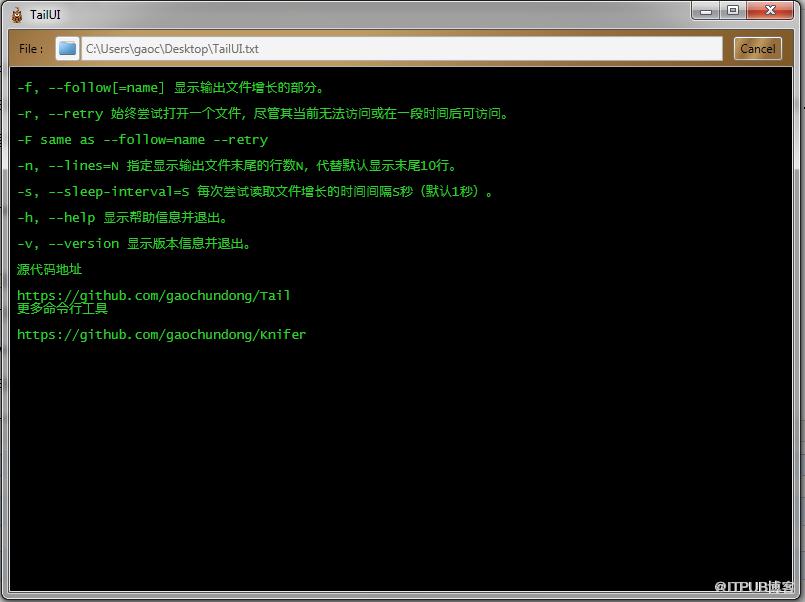Screen dimensions: 805x602
Task: Focus the file path input field
Action: click(401, 49)
